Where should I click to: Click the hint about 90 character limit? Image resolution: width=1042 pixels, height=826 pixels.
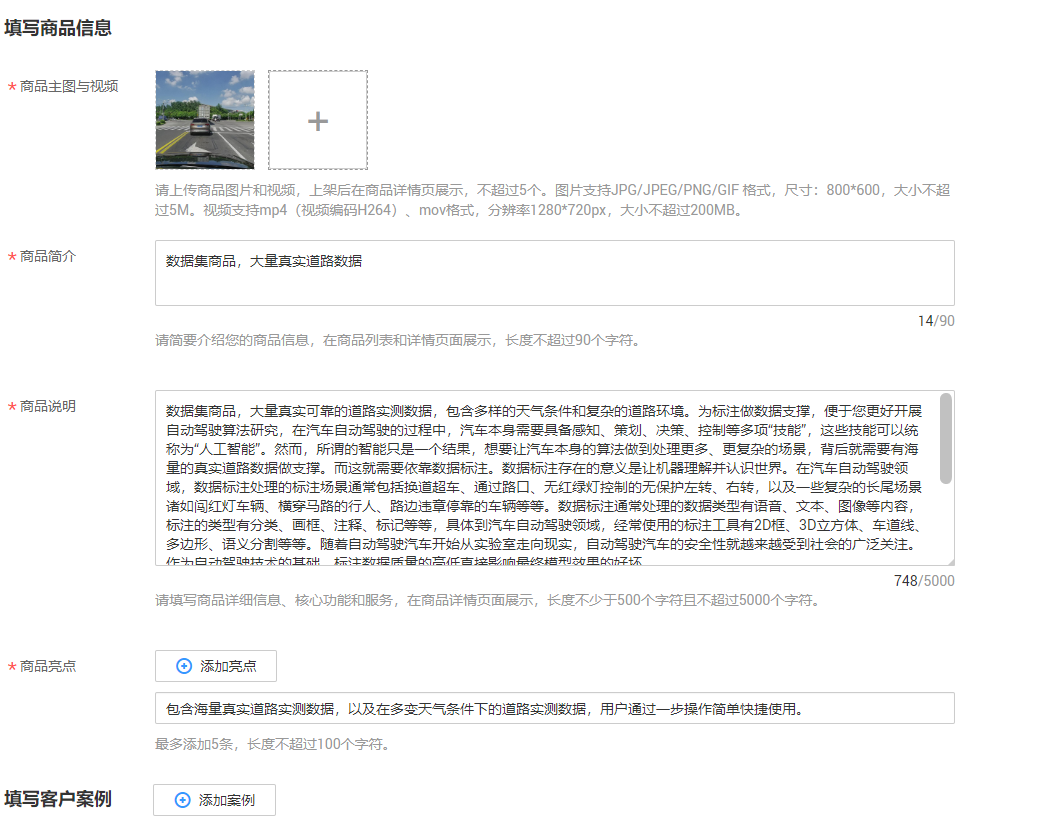pyautogui.click(x=399, y=340)
